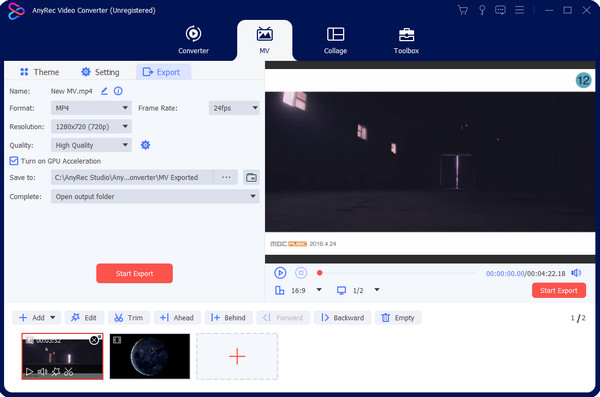Open the Export sub-tab
The height and width of the screenshot is (397, 600).
click(163, 72)
